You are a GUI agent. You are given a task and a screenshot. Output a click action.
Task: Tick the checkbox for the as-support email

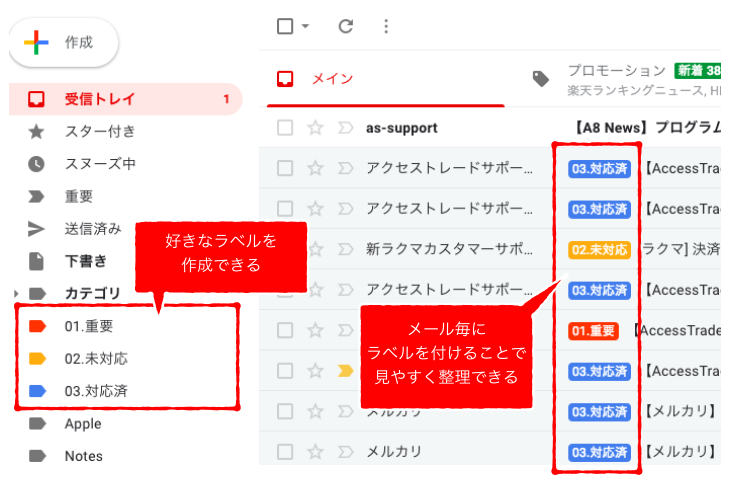tap(285, 128)
